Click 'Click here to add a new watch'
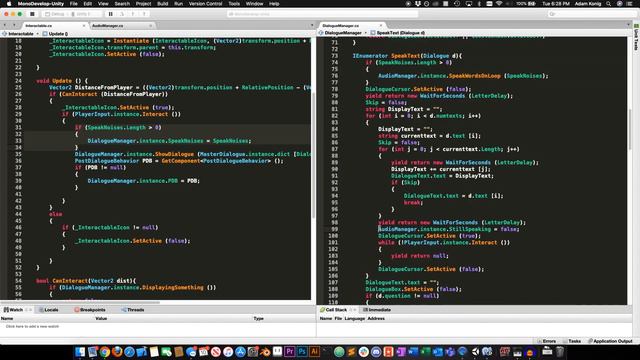Viewport: 640px width, 360px height. [x=32, y=327]
